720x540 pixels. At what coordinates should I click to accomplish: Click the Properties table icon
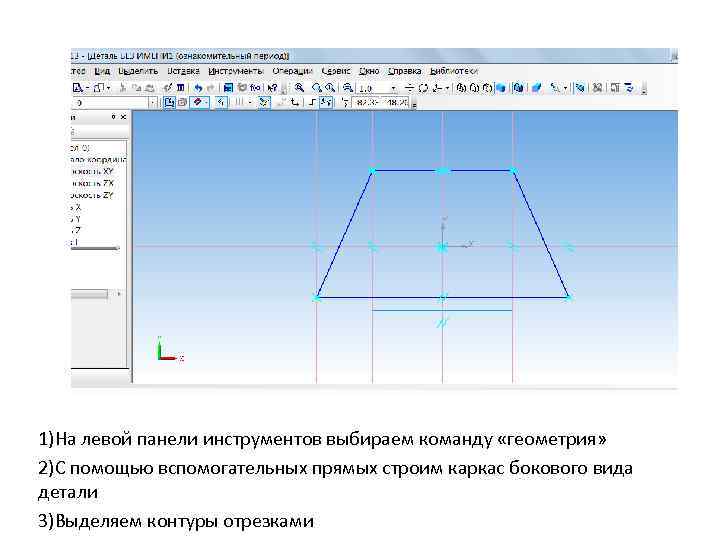click(x=180, y=88)
